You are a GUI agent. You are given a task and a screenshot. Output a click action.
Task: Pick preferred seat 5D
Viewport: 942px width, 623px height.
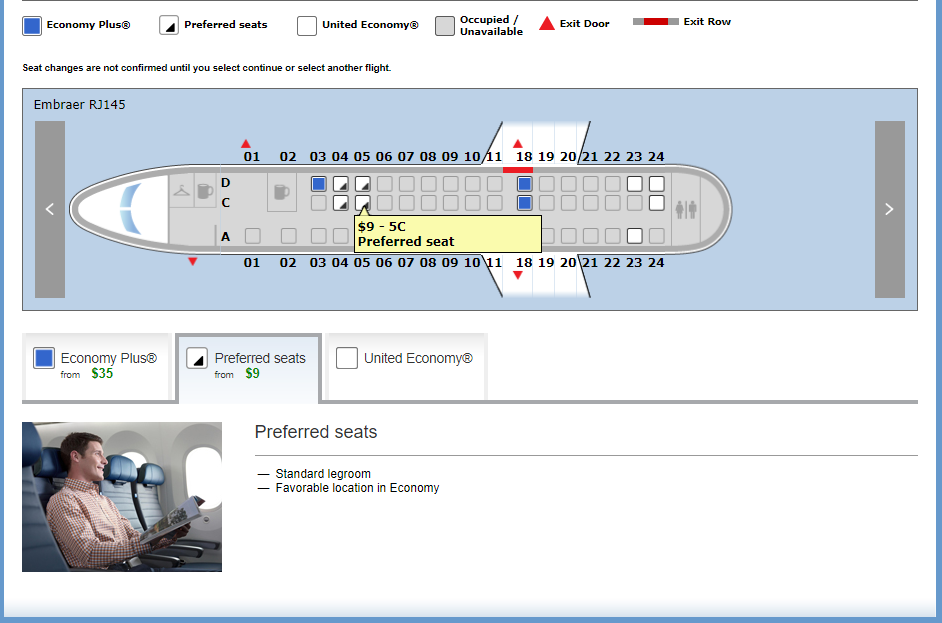point(363,184)
